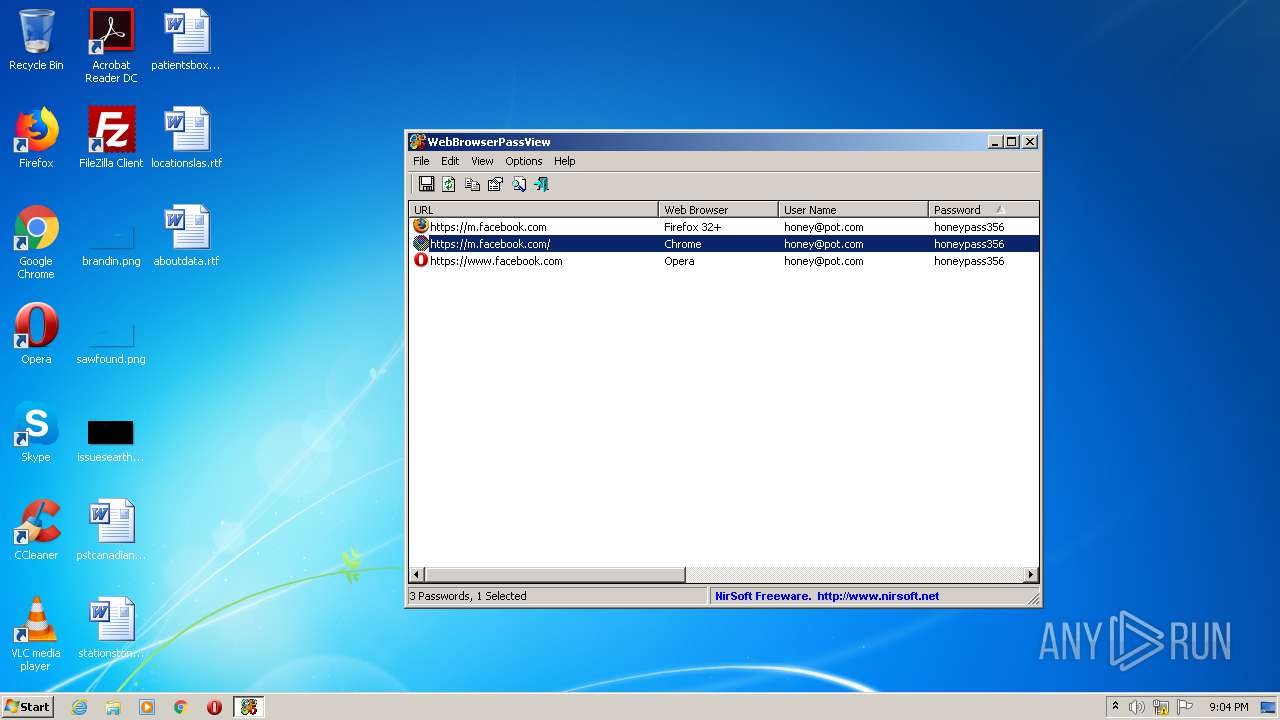Image resolution: width=1280 pixels, height=720 pixels.
Task: Click the Chrome browser cell
Action: tap(683, 244)
